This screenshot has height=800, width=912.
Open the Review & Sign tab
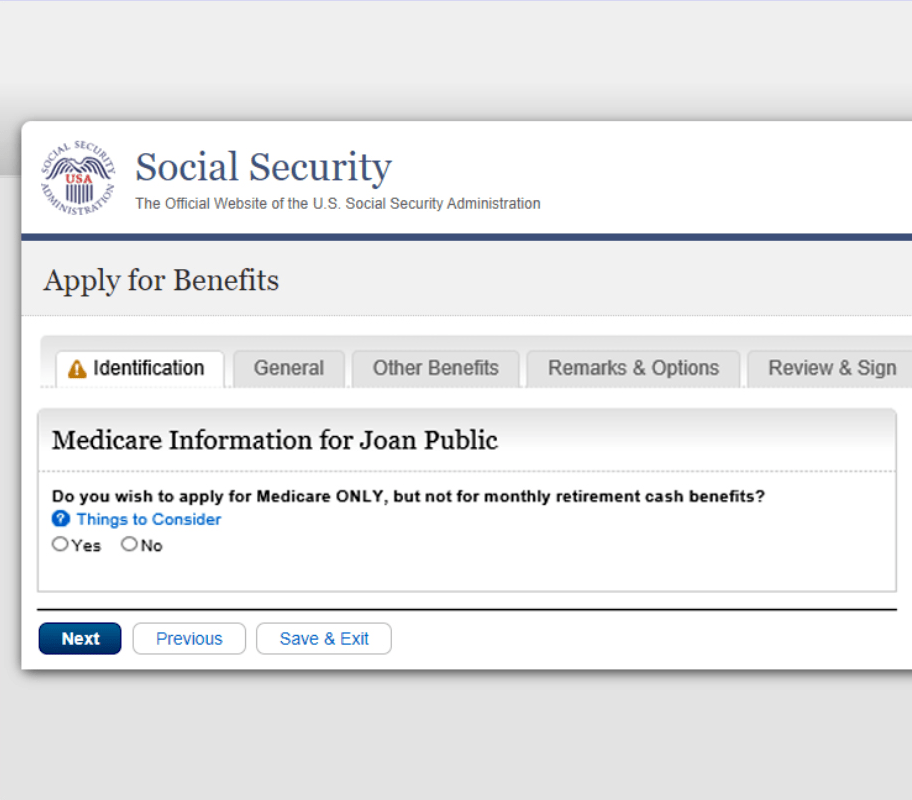coord(831,368)
